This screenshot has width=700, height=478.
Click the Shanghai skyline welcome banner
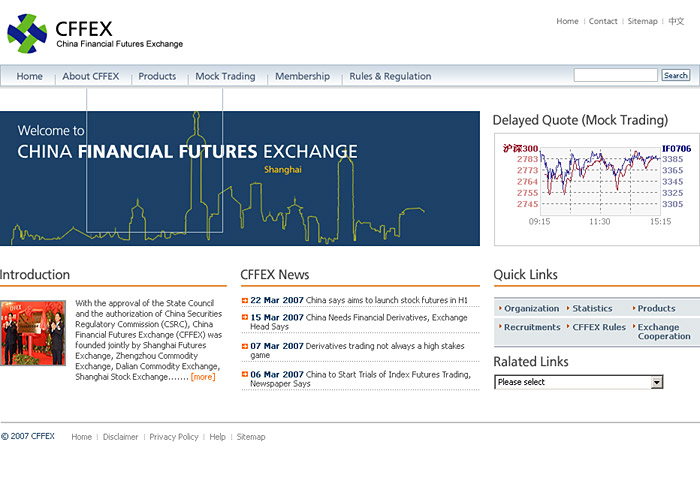(x=240, y=178)
